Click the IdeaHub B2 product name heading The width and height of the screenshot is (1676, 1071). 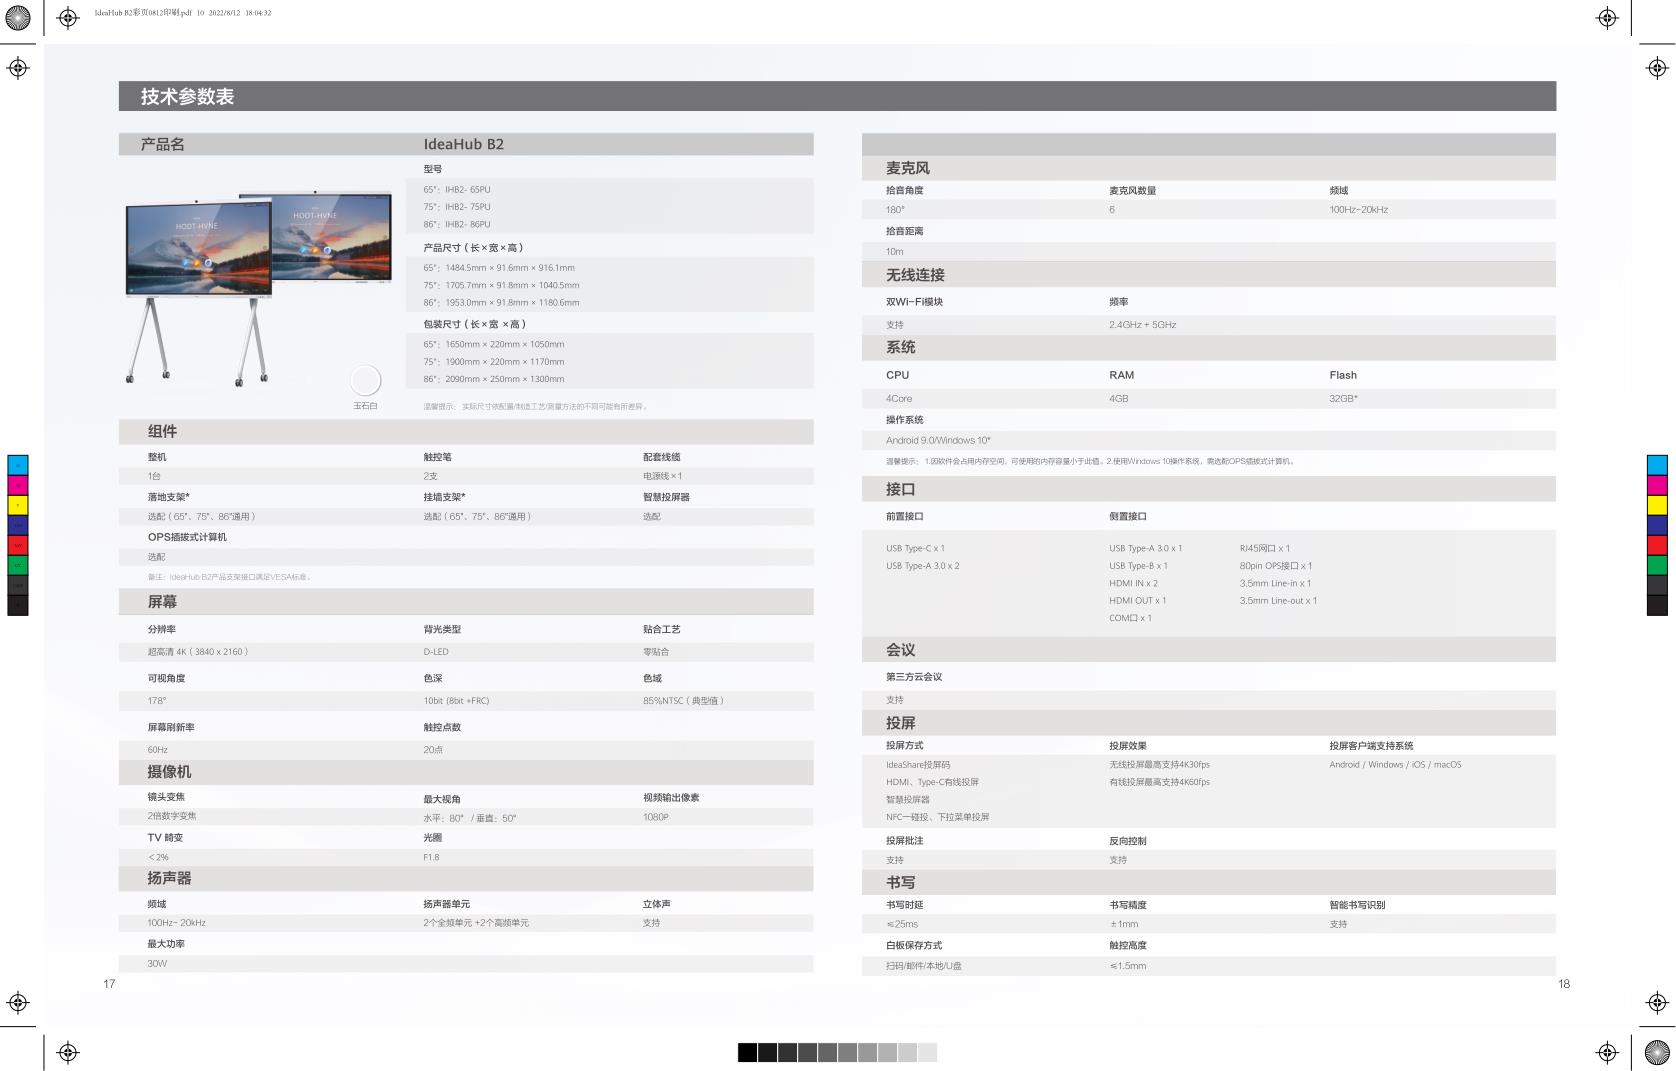(464, 144)
